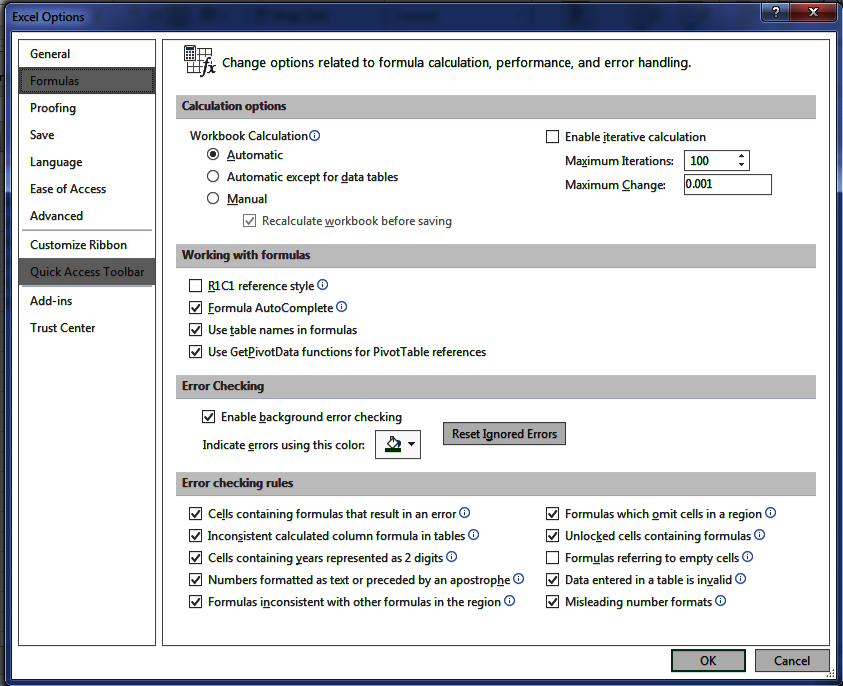Screen dimensions: 843x686
Task: Click info icon for Data entered in table invalid
Action: (x=741, y=579)
